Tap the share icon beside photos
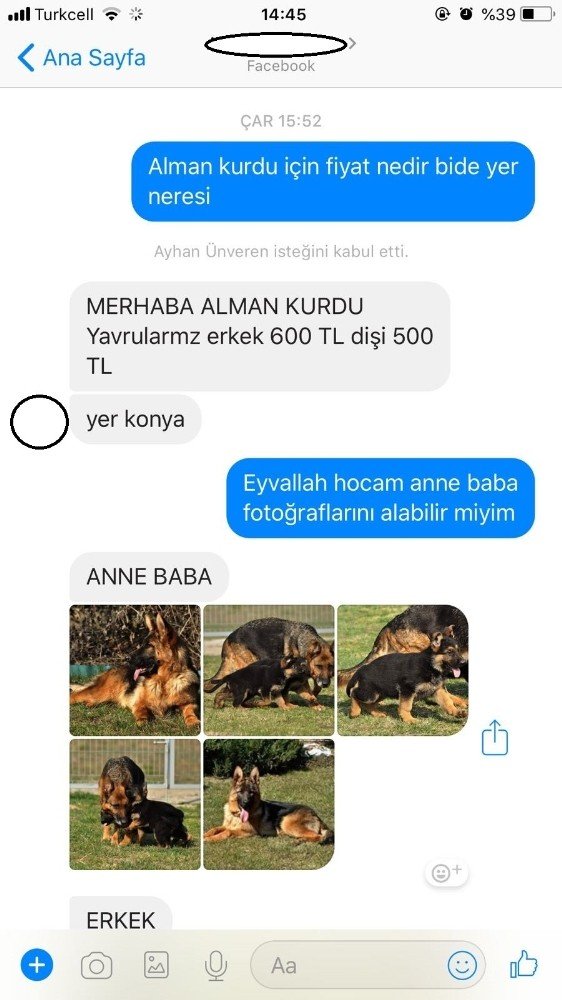This screenshot has height=1000, width=562. (494, 738)
